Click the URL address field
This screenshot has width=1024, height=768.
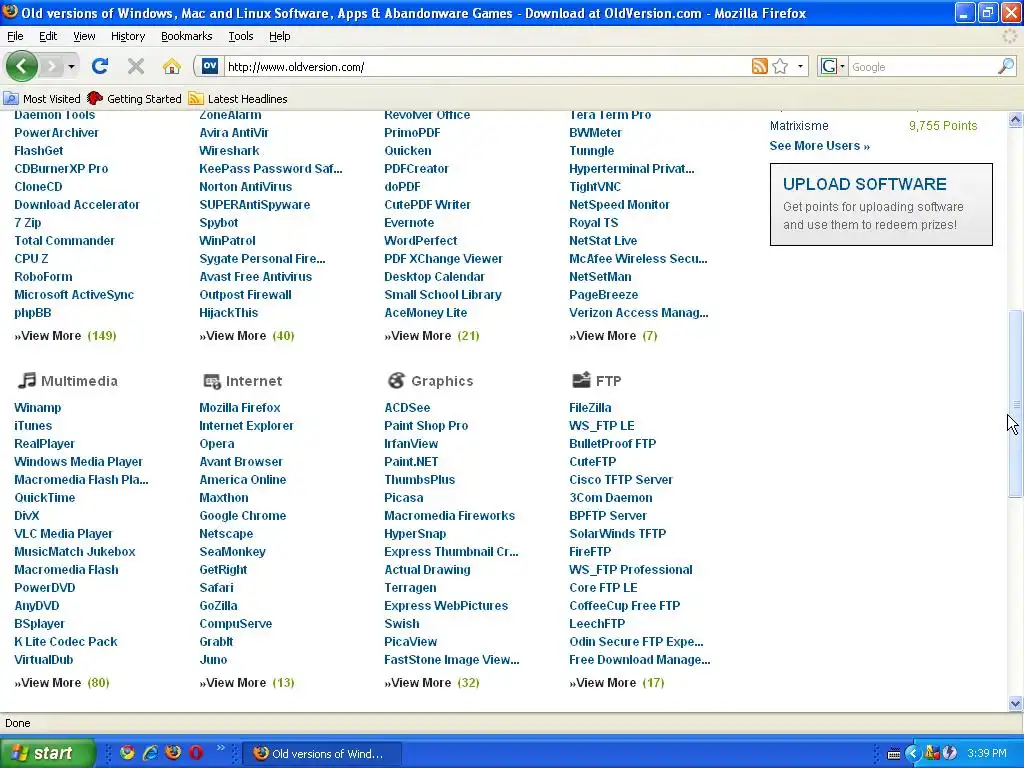[x=487, y=67]
